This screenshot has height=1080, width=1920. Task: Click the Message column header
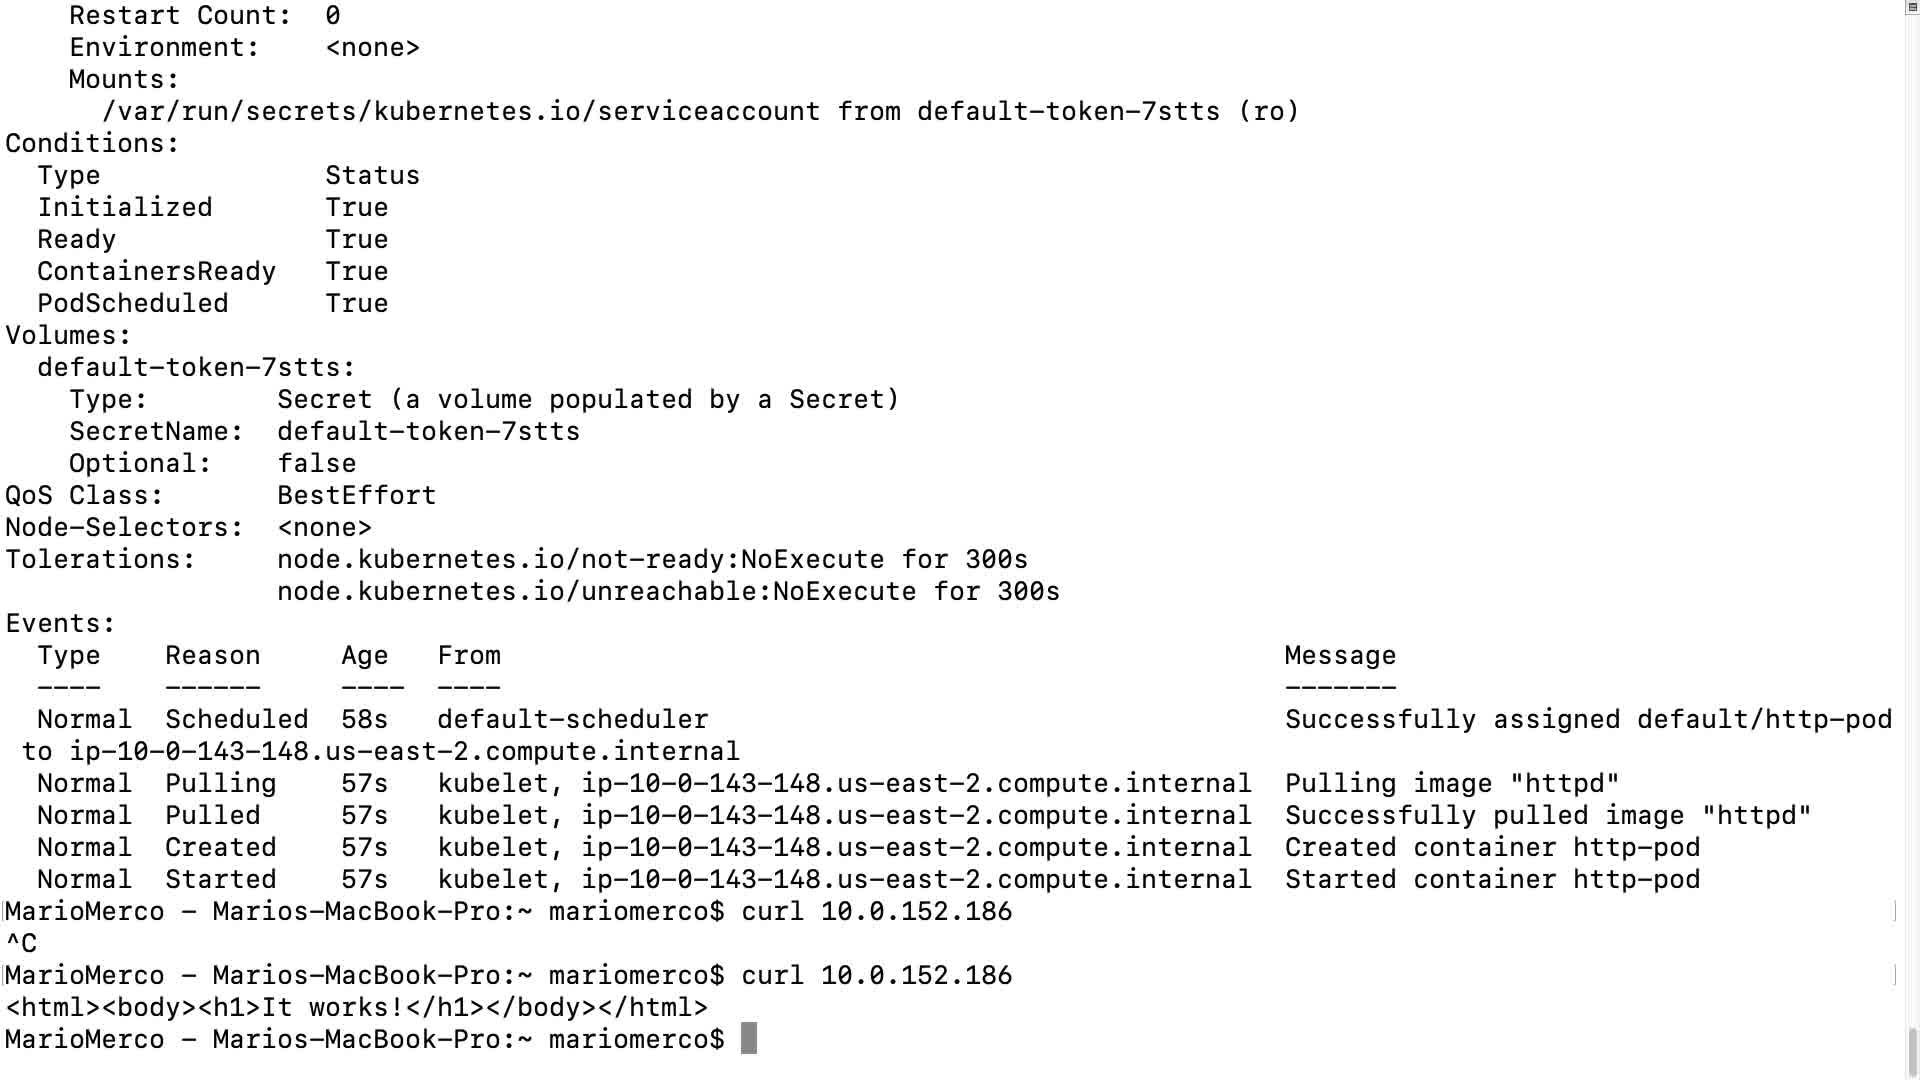click(1340, 655)
